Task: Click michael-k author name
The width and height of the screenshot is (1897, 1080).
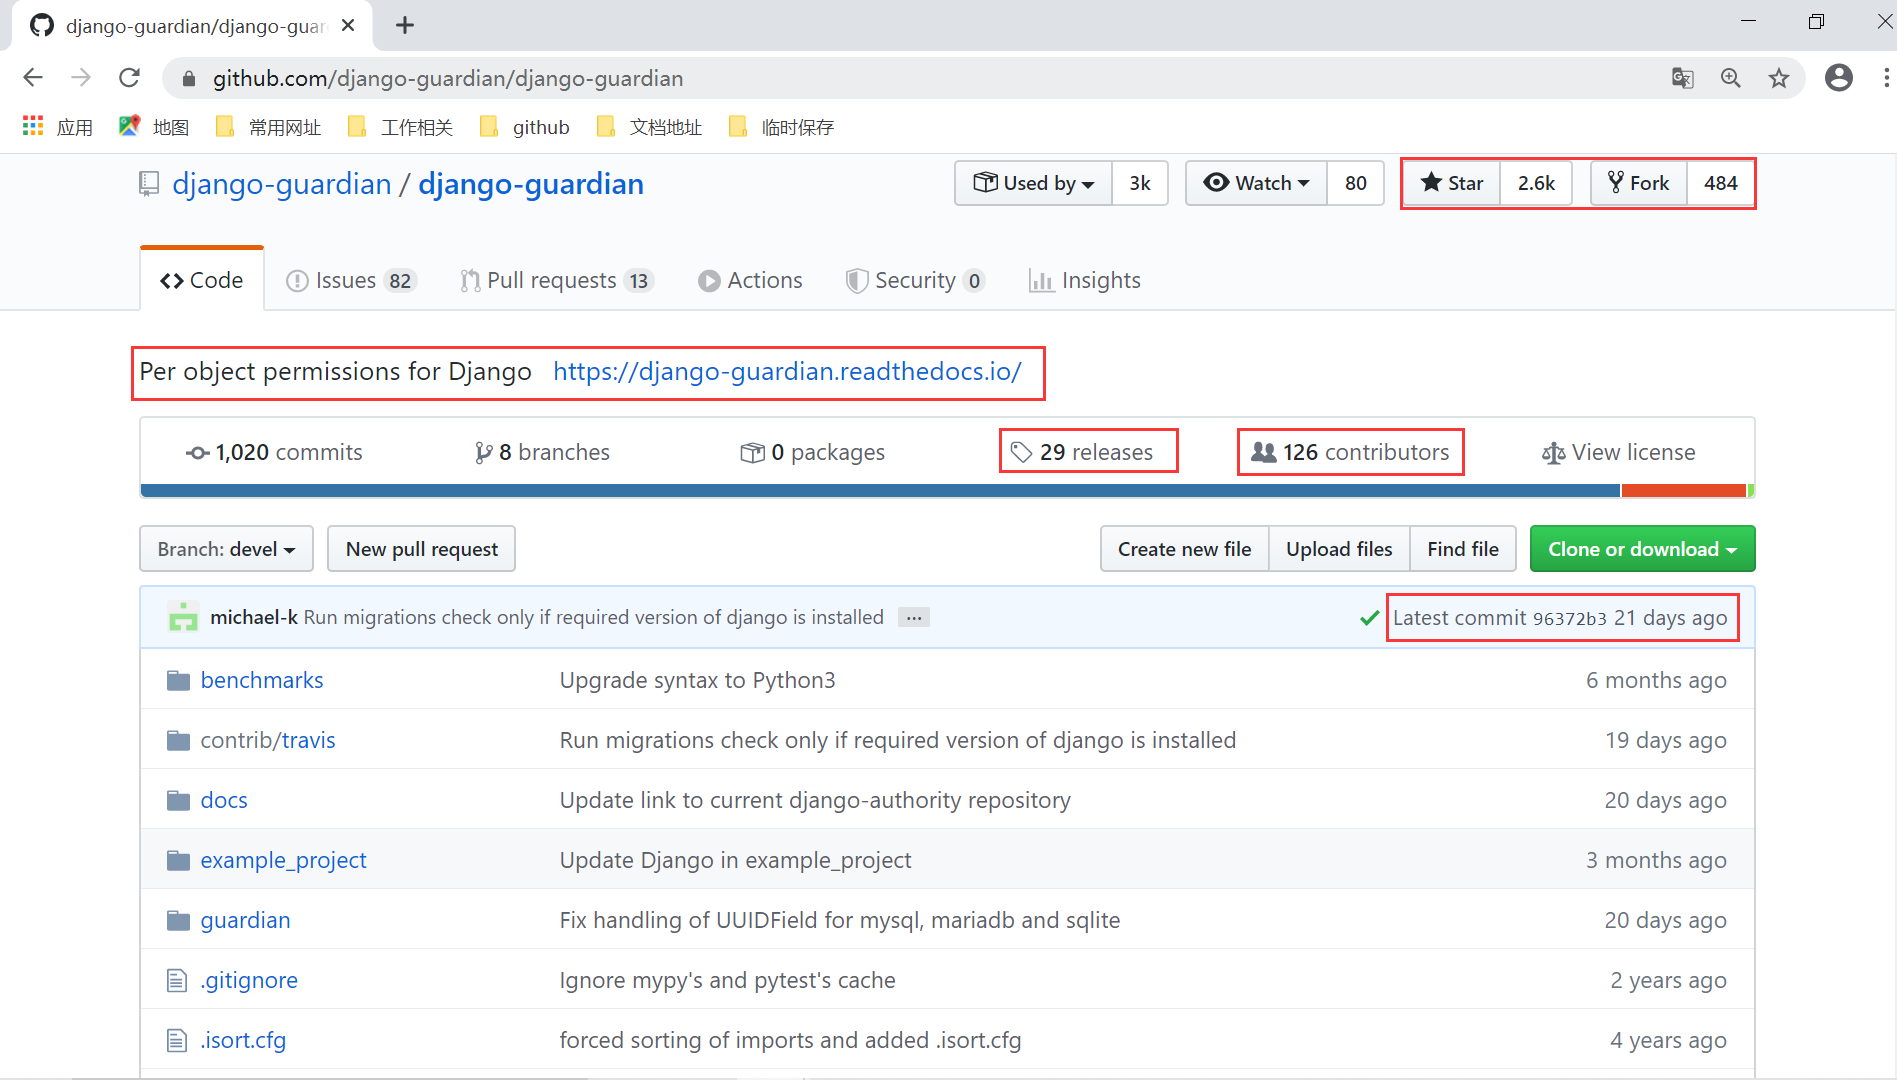Action: (254, 617)
